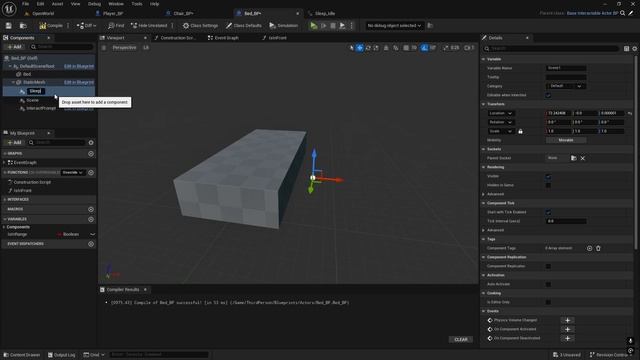Activate the Scale gizmo tool
Screen dimensions: 640x360
click(x=376, y=48)
